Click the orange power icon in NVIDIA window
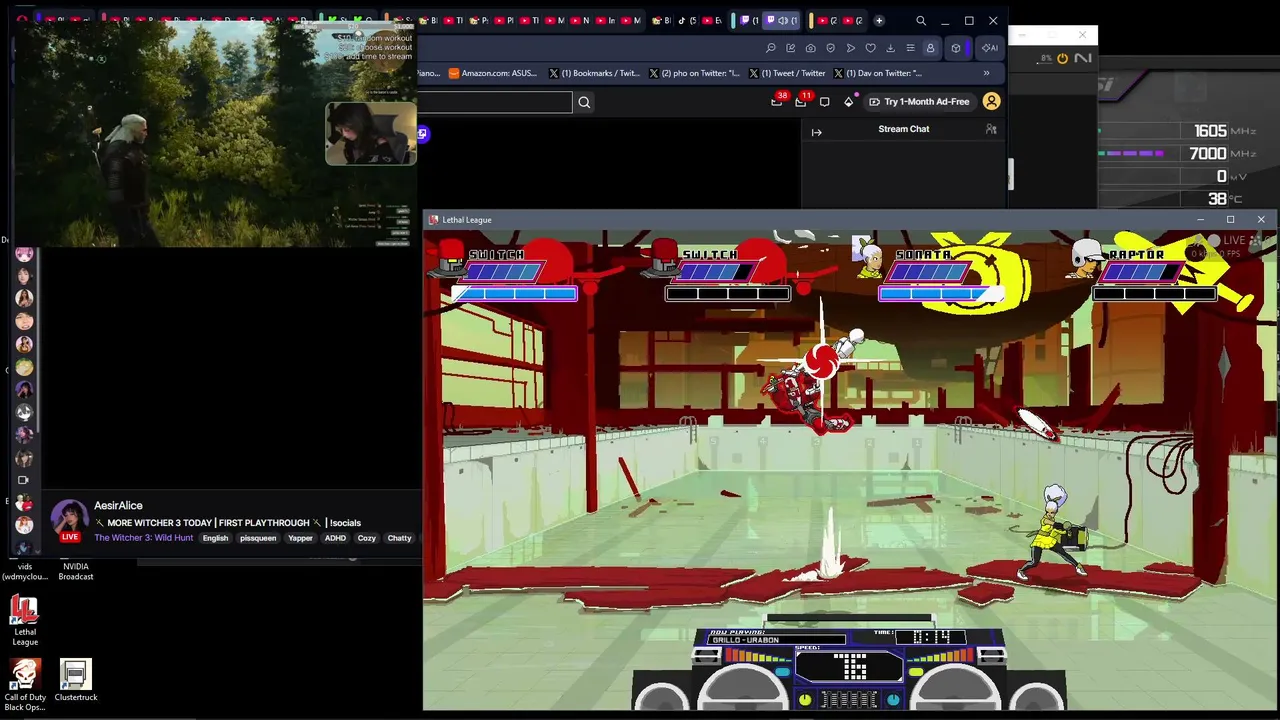The height and width of the screenshot is (720, 1280). [x=1062, y=59]
